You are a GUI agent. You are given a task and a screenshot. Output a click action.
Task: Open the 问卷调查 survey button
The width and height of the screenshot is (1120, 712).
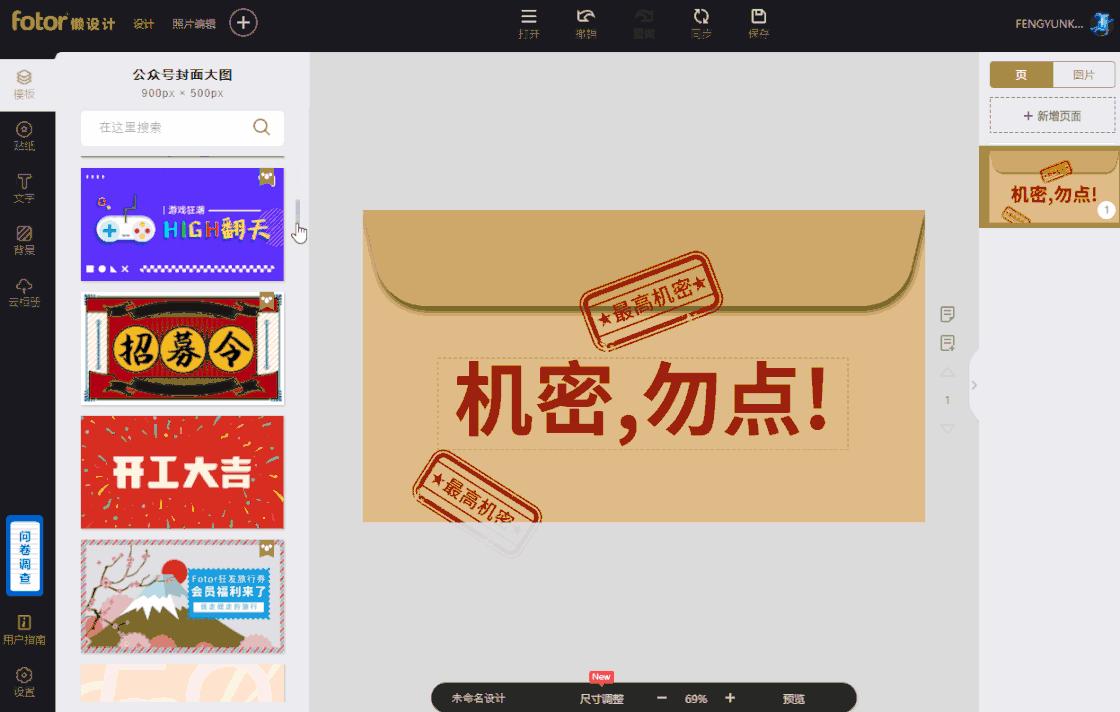click(x=24, y=556)
